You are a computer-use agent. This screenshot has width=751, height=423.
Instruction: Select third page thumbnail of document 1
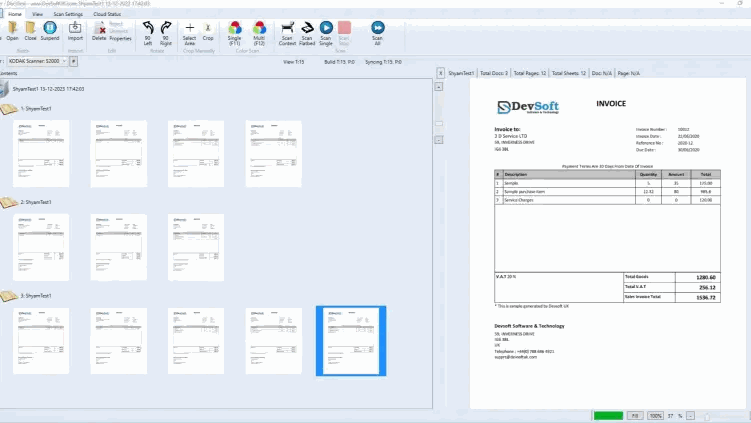click(196, 153)
